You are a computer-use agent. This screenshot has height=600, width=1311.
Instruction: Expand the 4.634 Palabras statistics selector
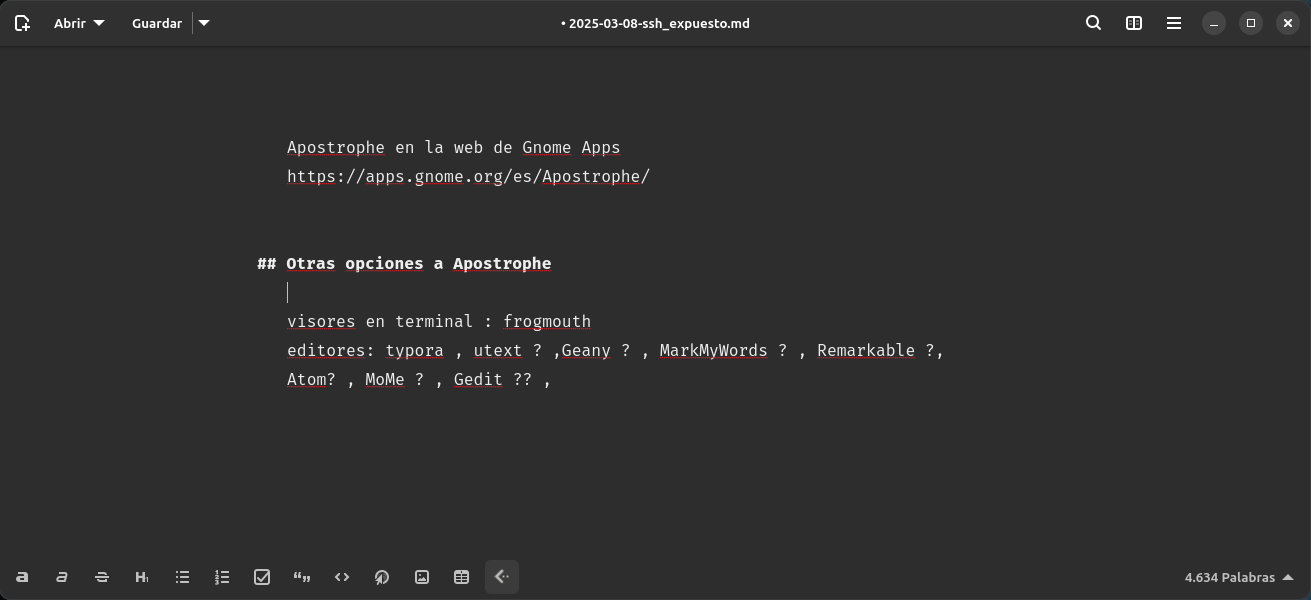pos(1239,577)
